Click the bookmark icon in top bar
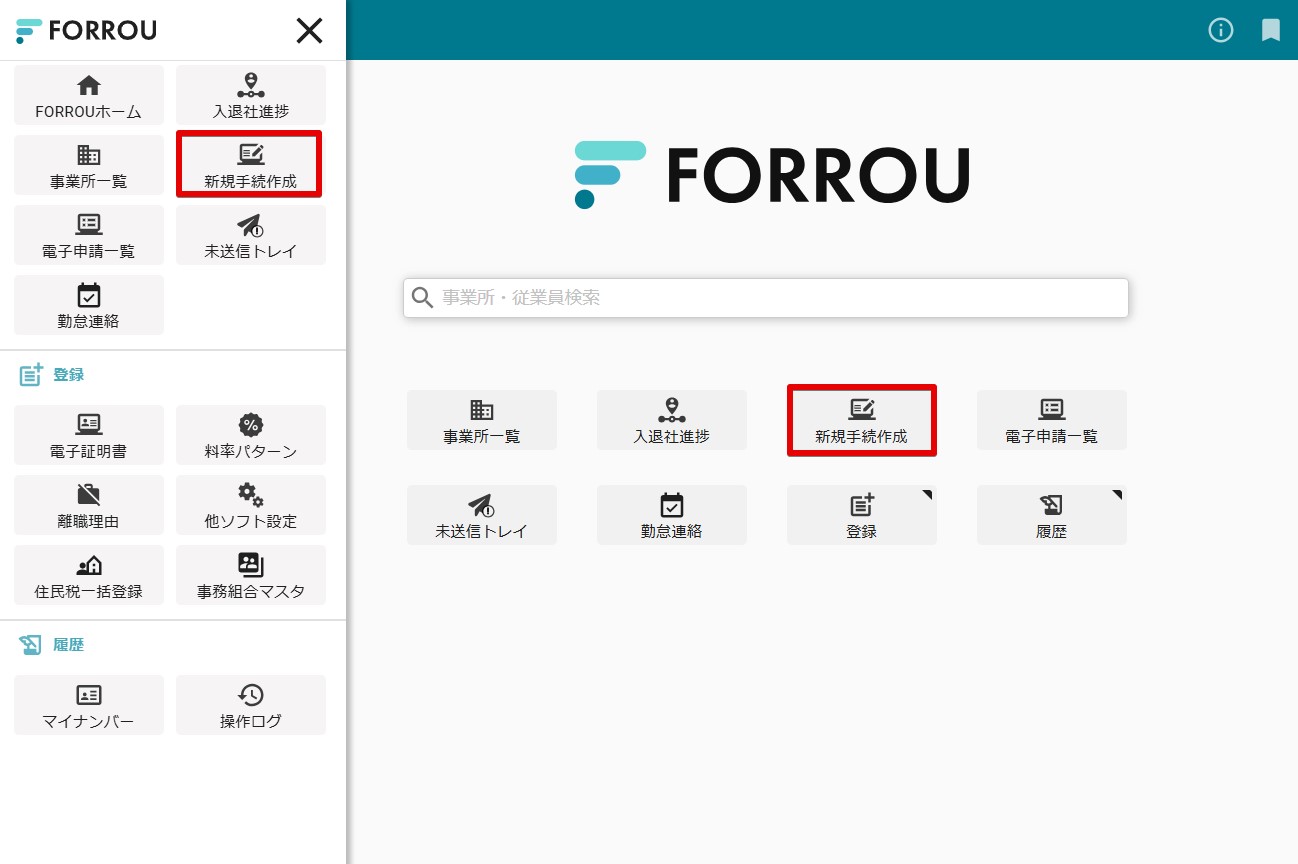Viewport: 1298px width, 864px height. 1271,30
